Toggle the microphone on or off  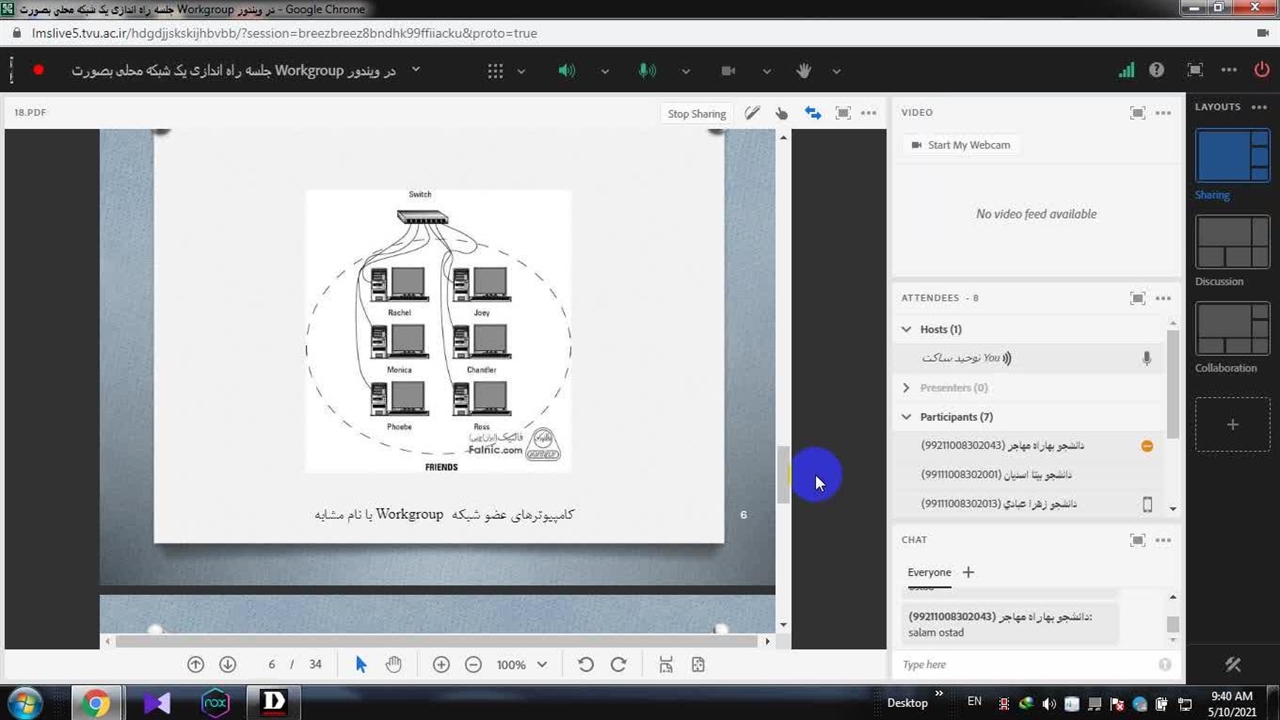[647, 71]
